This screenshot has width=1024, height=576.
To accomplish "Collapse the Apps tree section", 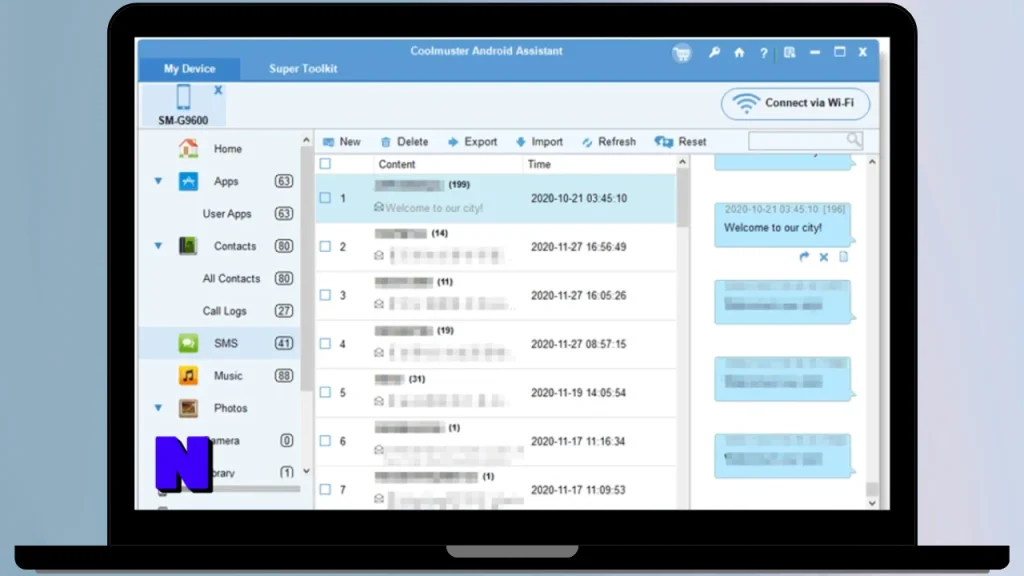I will pos(158,181).
